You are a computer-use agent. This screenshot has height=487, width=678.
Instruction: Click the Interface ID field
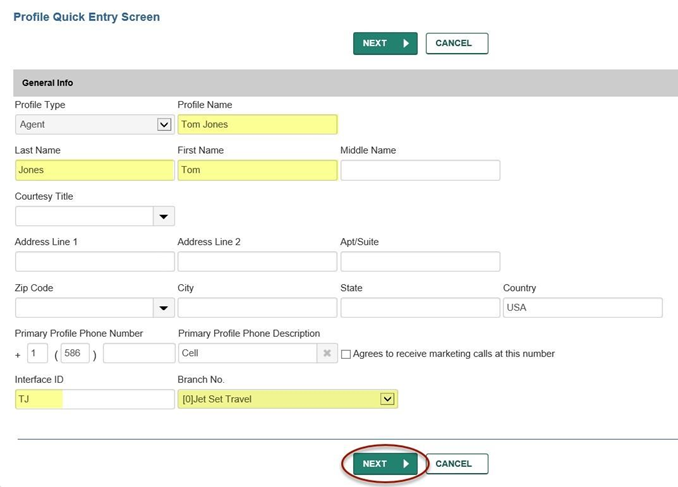click(95, 399)
